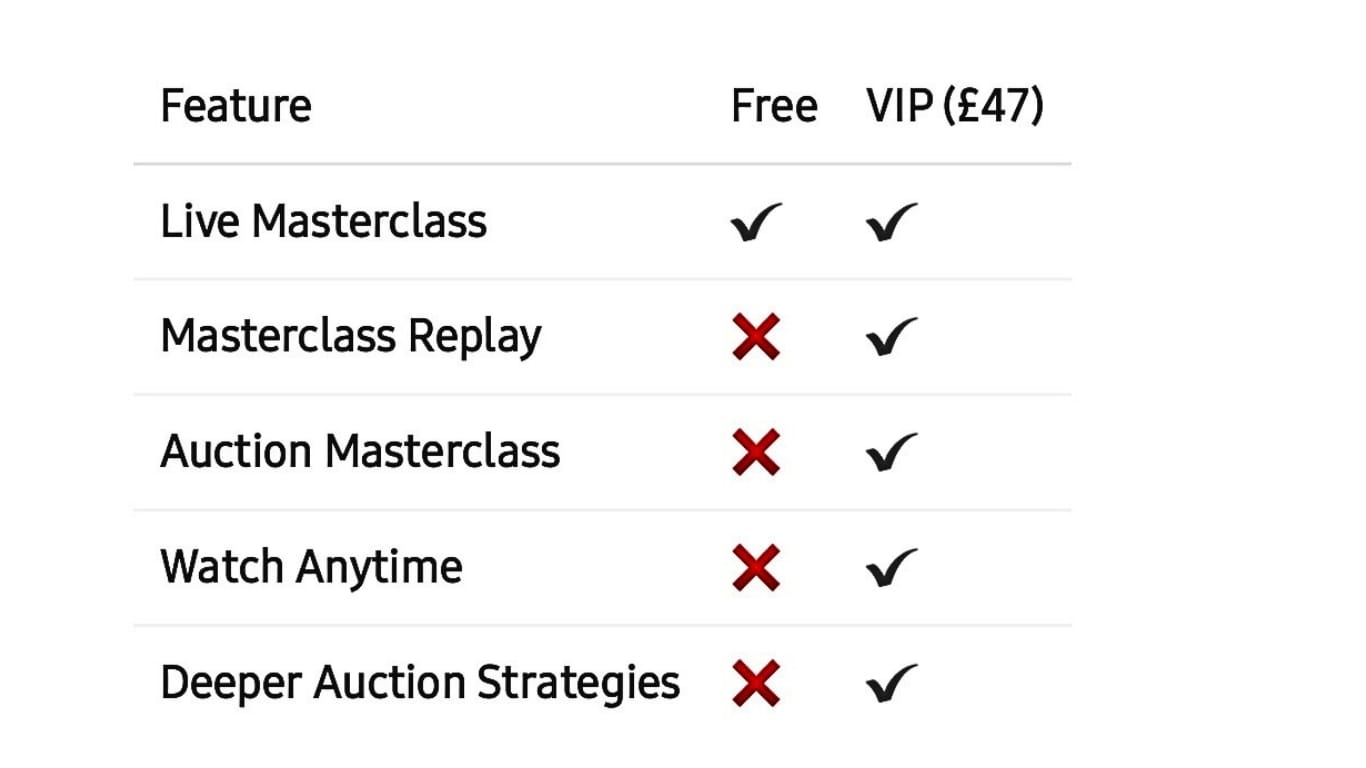
Task: Click the word Strategies in last row
Action: click(578, 683)
